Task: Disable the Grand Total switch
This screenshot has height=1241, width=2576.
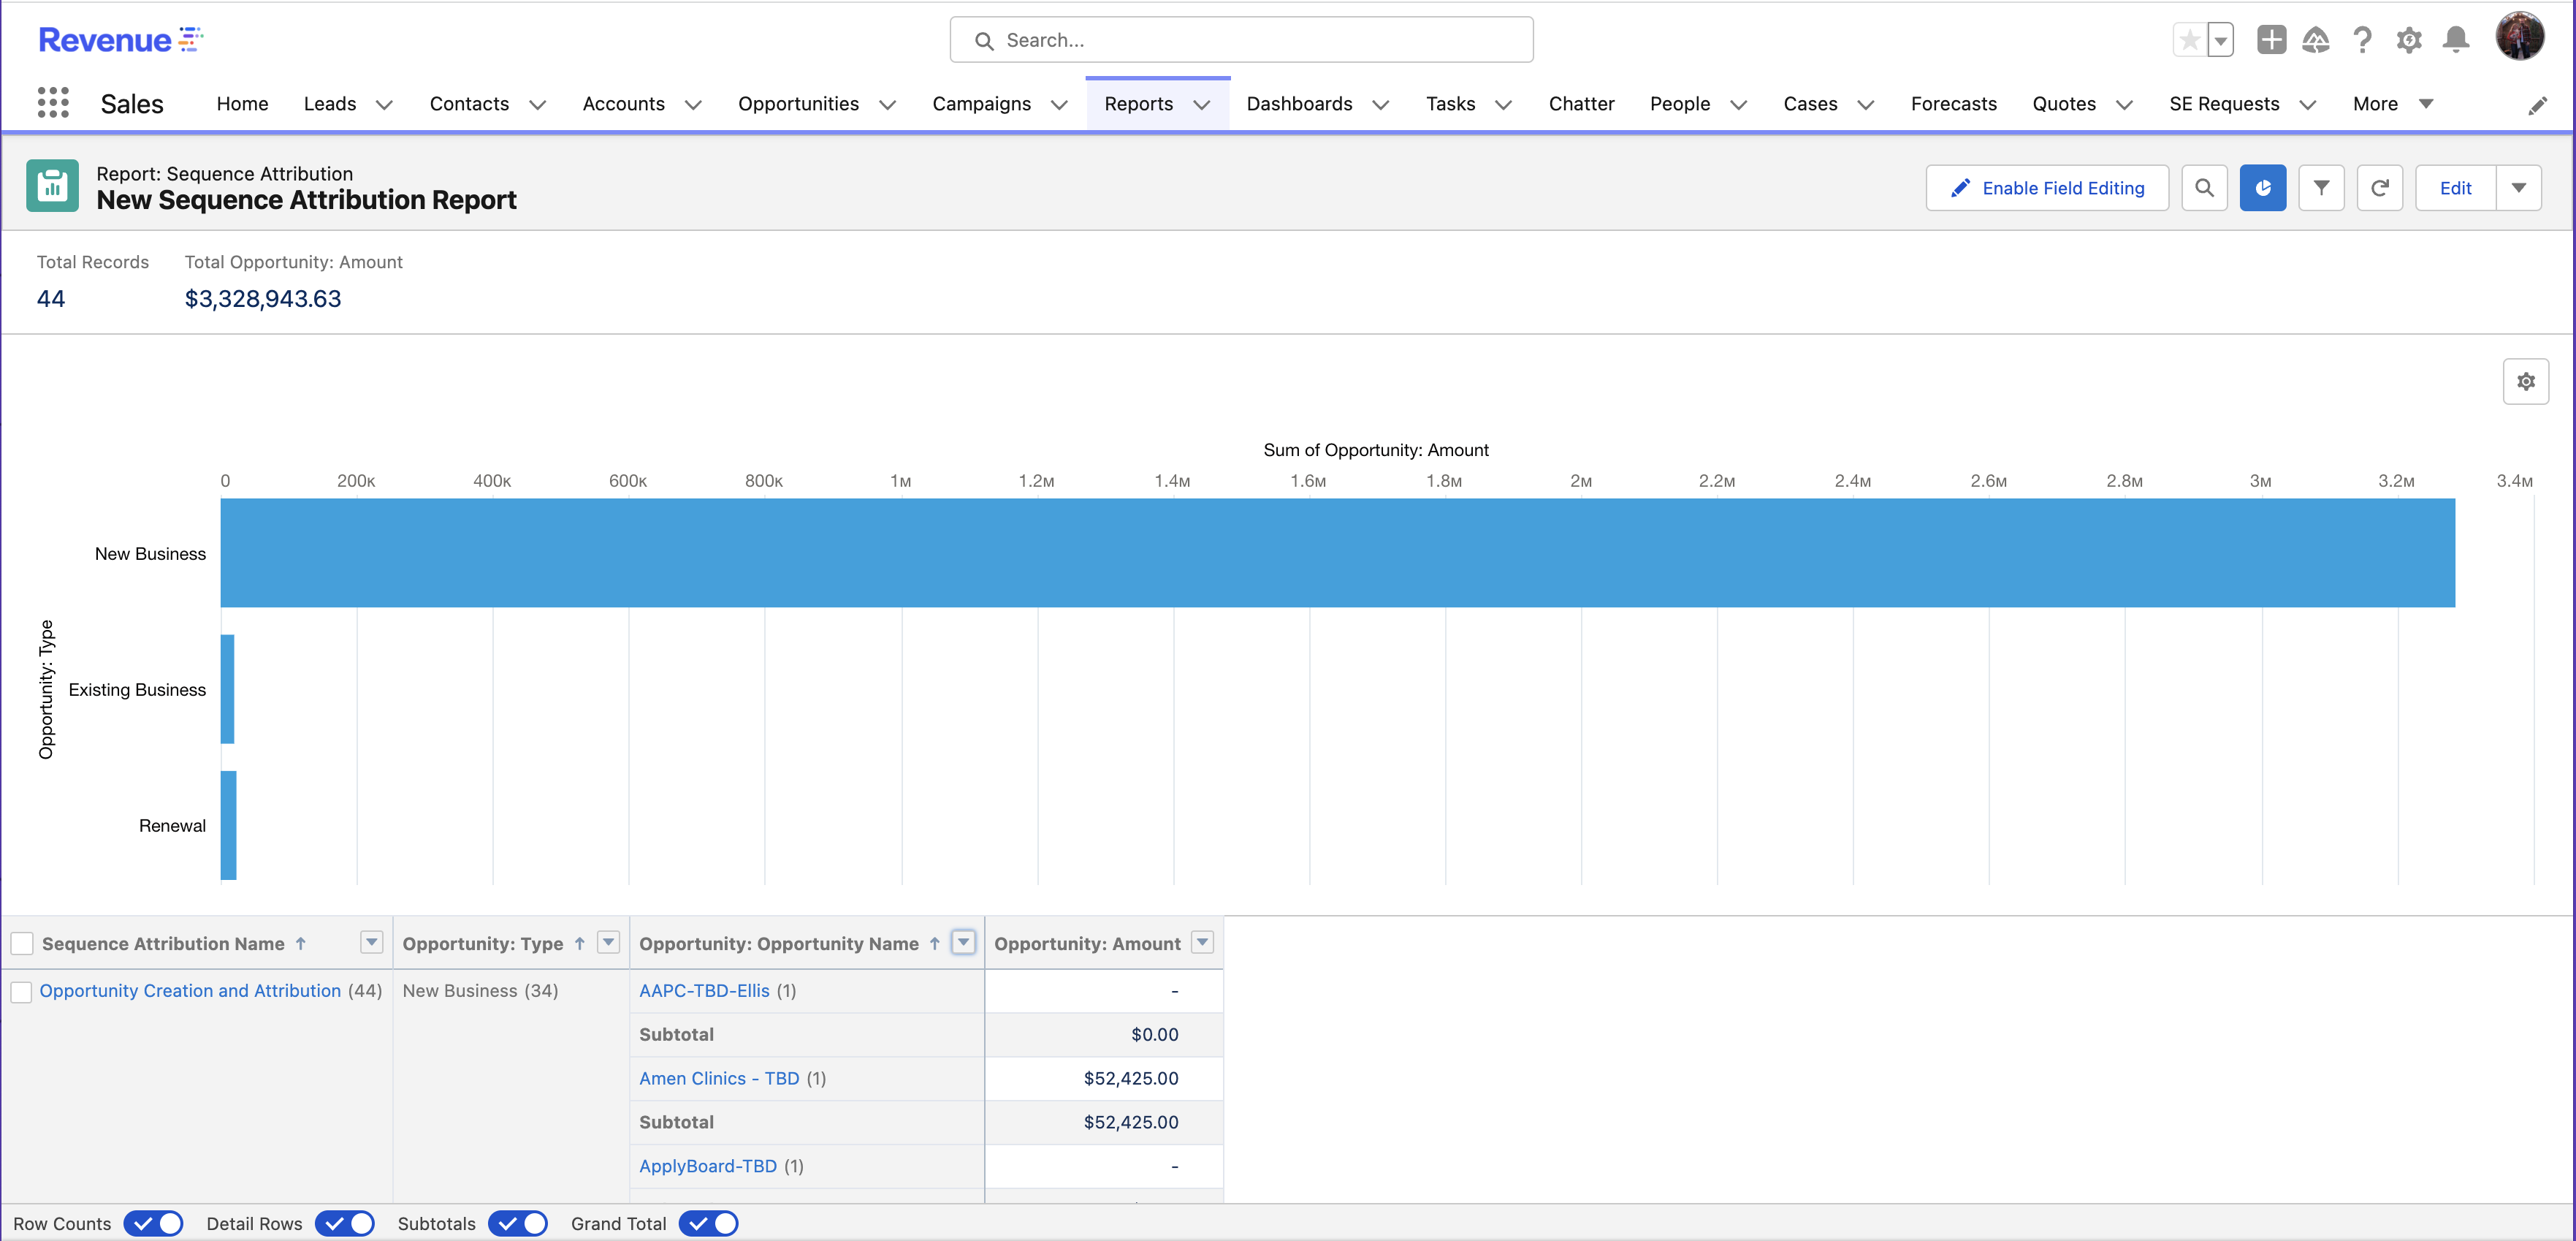Action: 709,1223
